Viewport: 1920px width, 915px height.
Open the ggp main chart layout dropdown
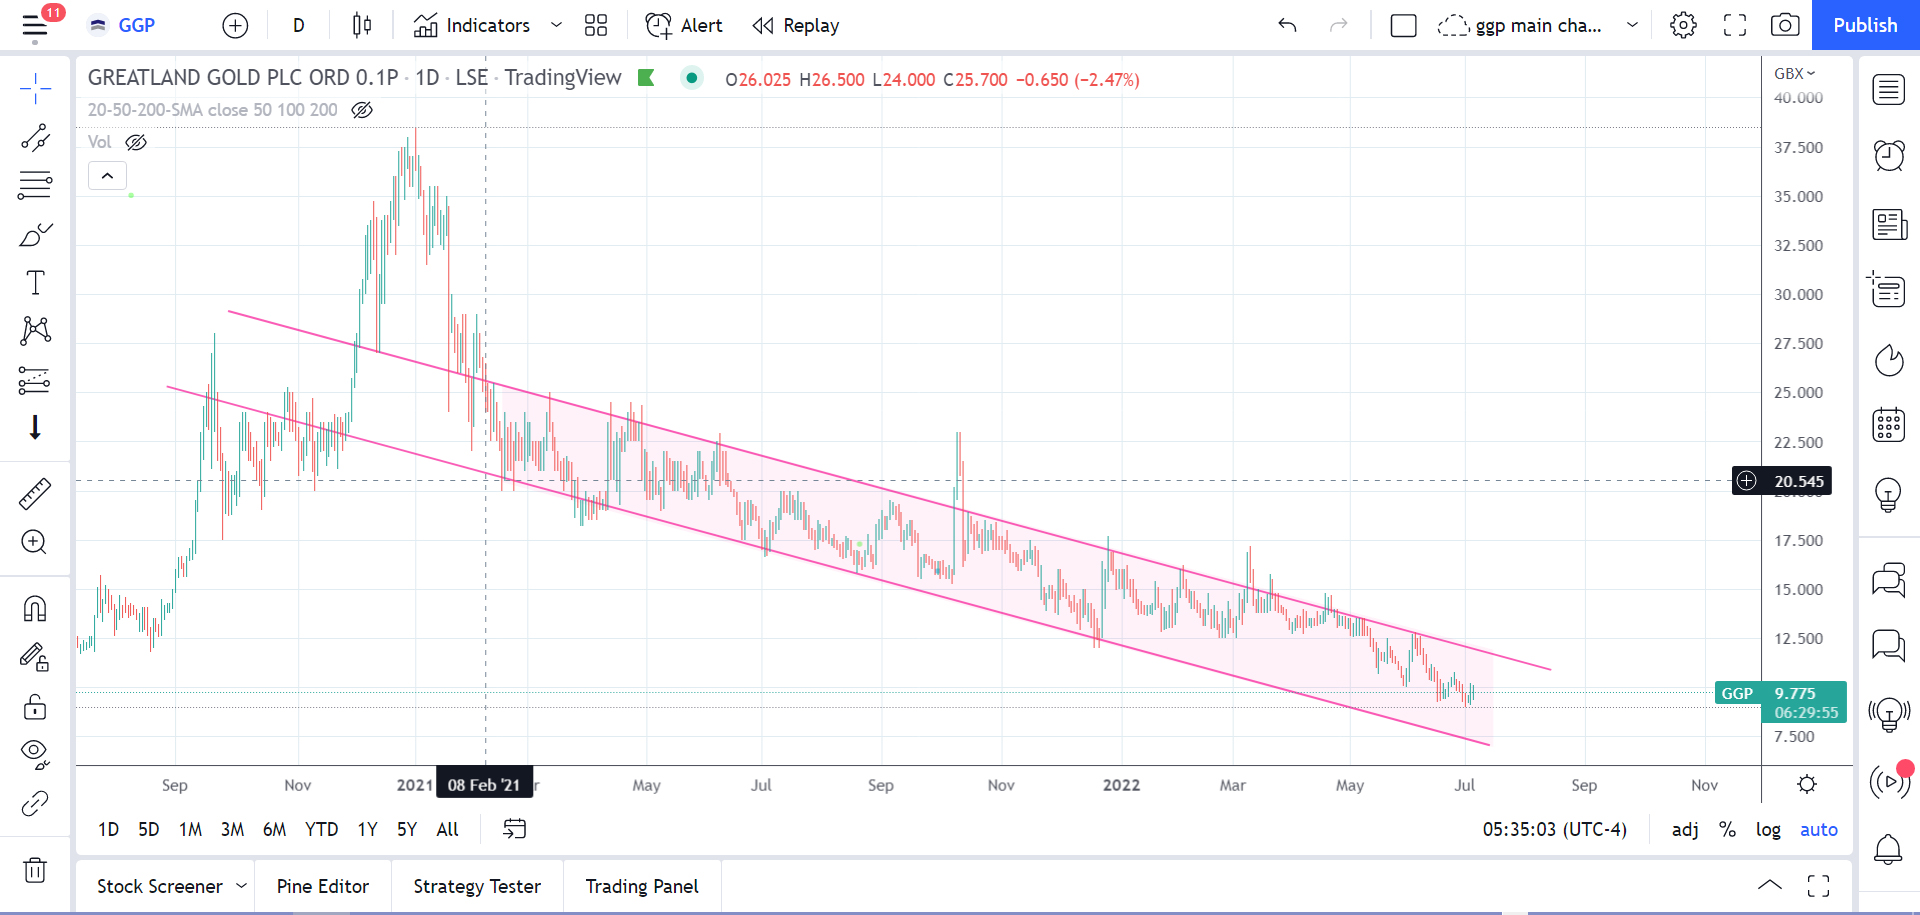[x=1632, y=26]
